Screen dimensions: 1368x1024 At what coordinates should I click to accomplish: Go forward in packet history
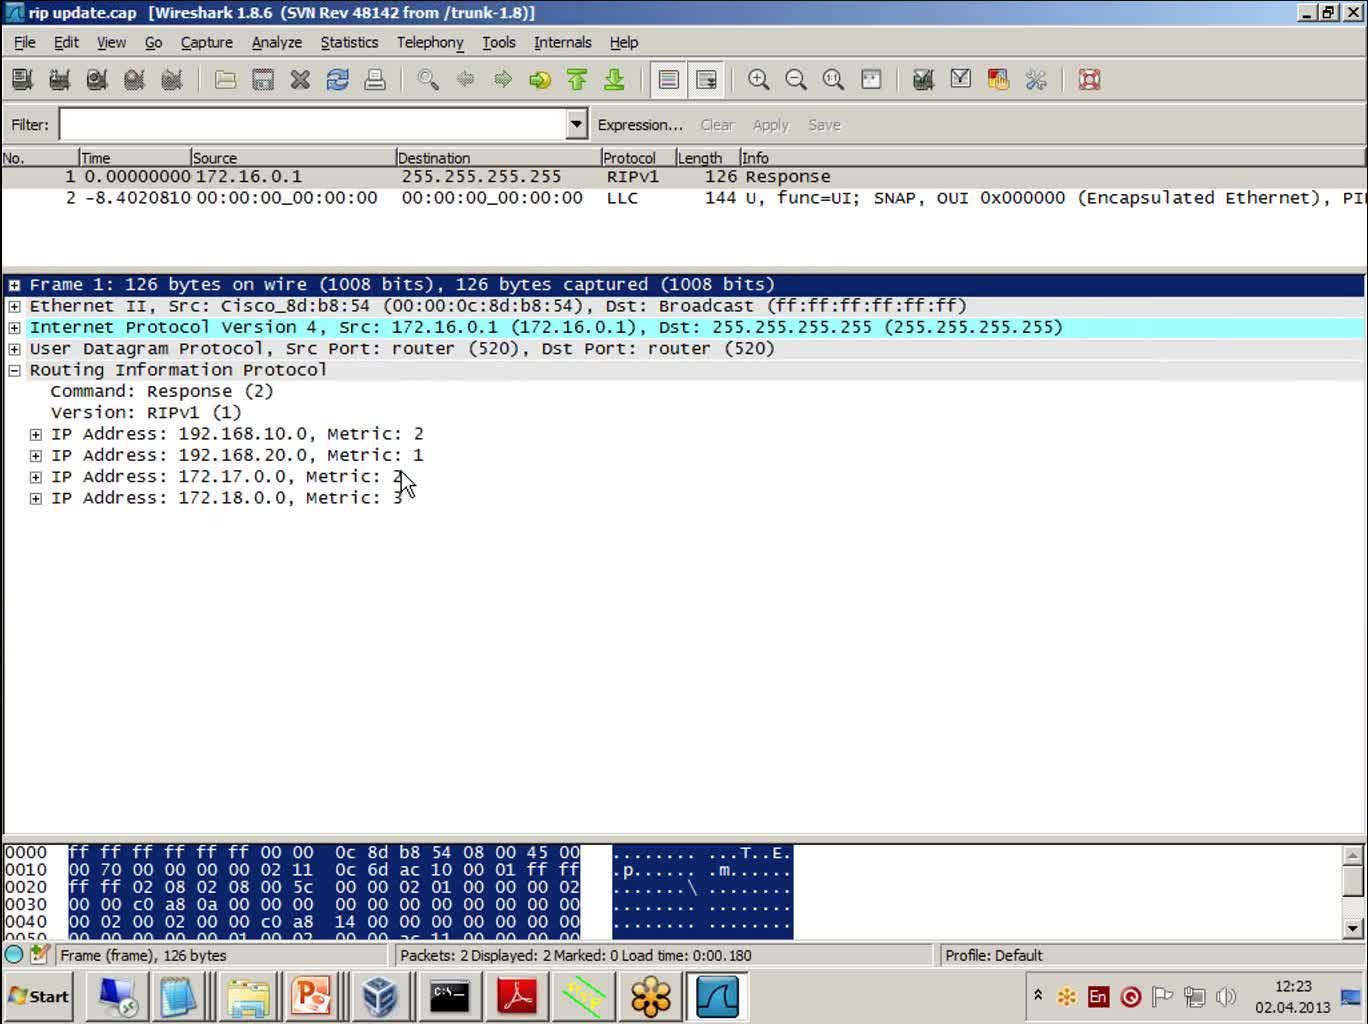pos(503,80)
